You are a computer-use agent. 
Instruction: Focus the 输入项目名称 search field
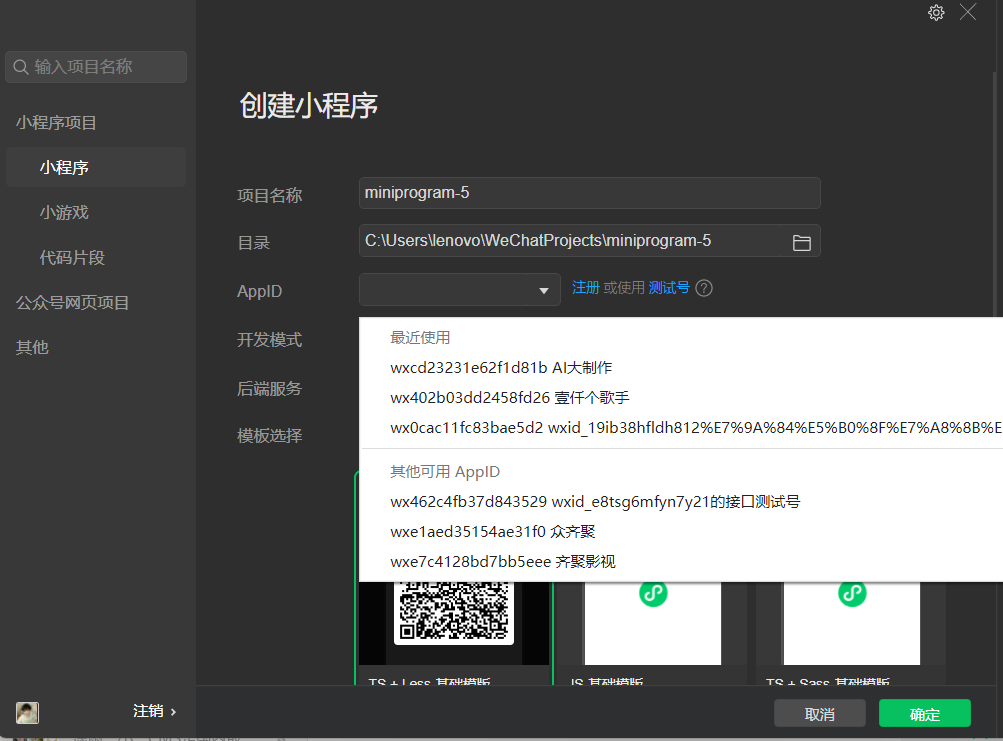(x=96, y=67)
